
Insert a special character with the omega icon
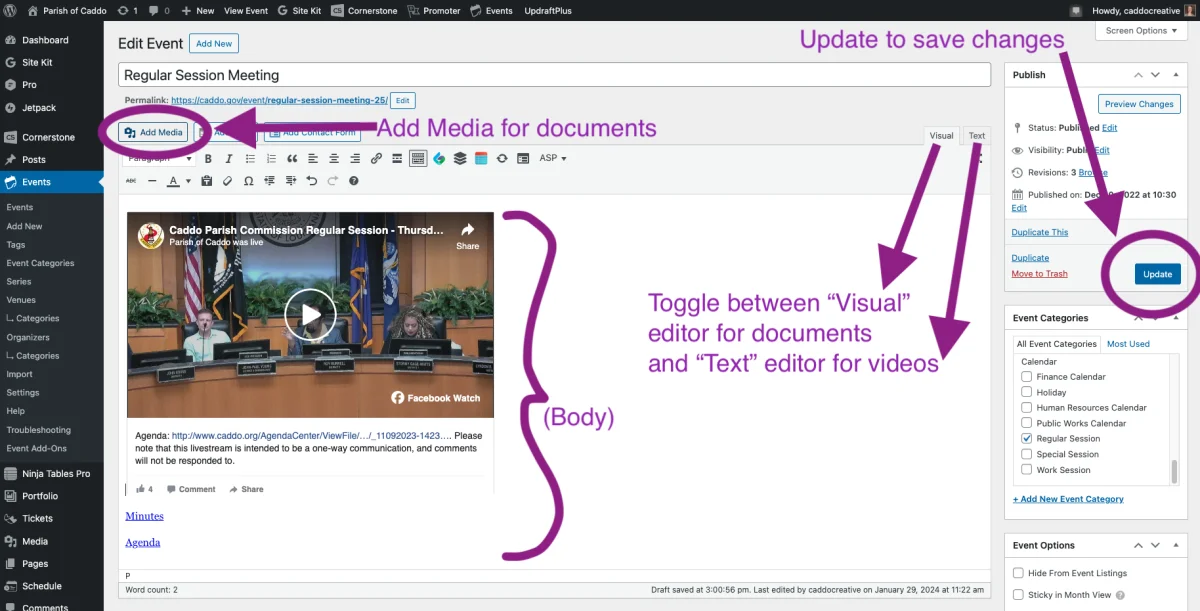coord(248,181)
